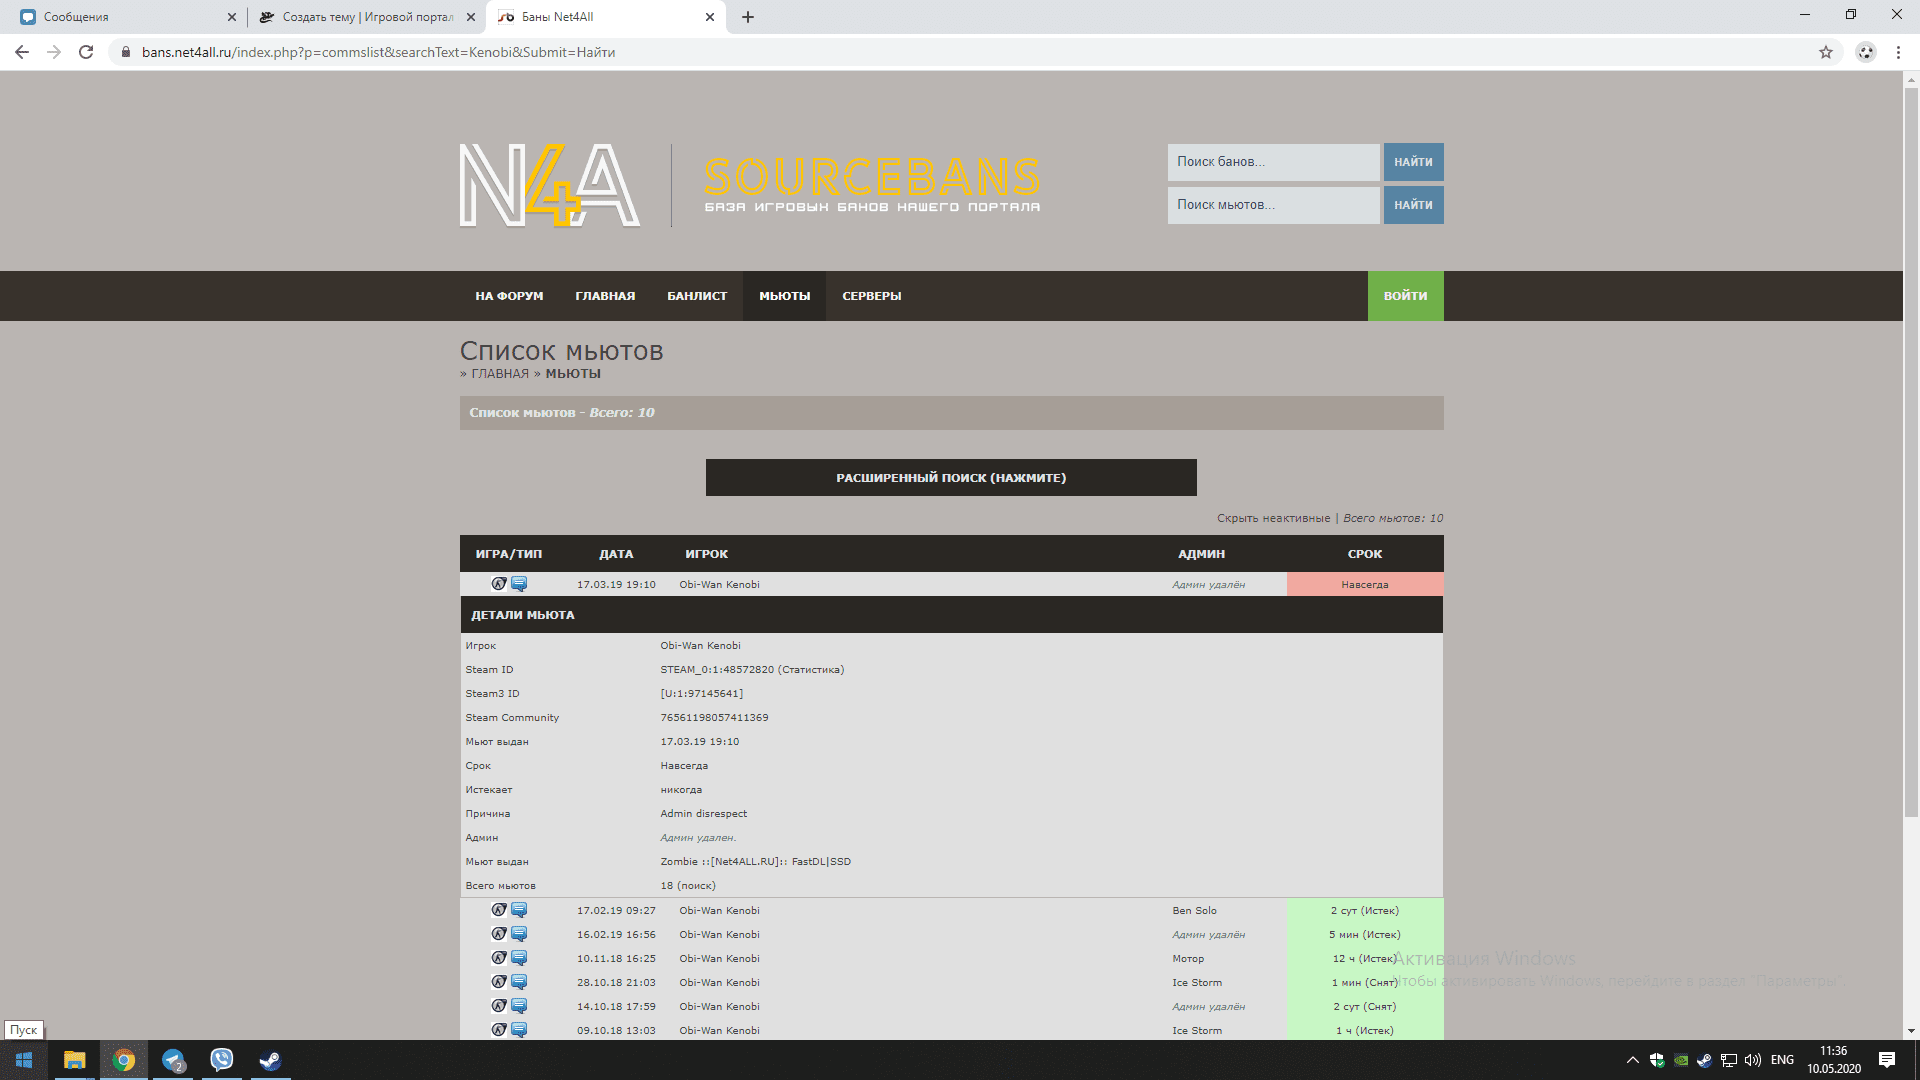The image size is (1920, 1080).
Task: Open File Explorer from the taskbar
Action: [x=74, y=1060]
